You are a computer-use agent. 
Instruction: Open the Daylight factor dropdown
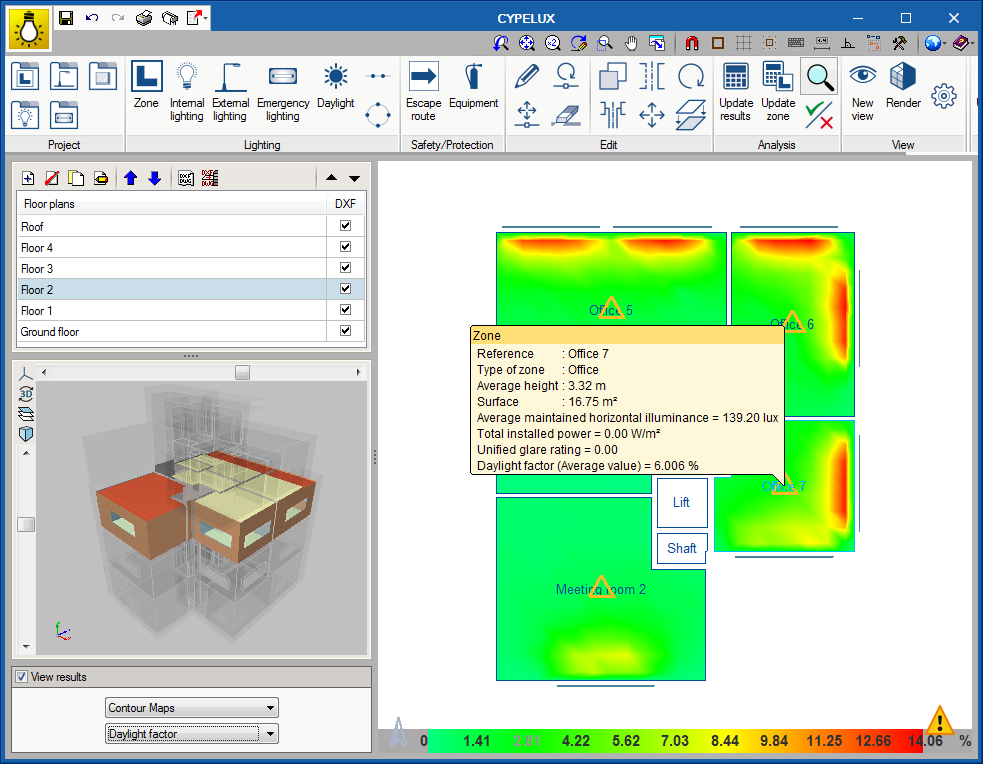[x=192, y=734]
